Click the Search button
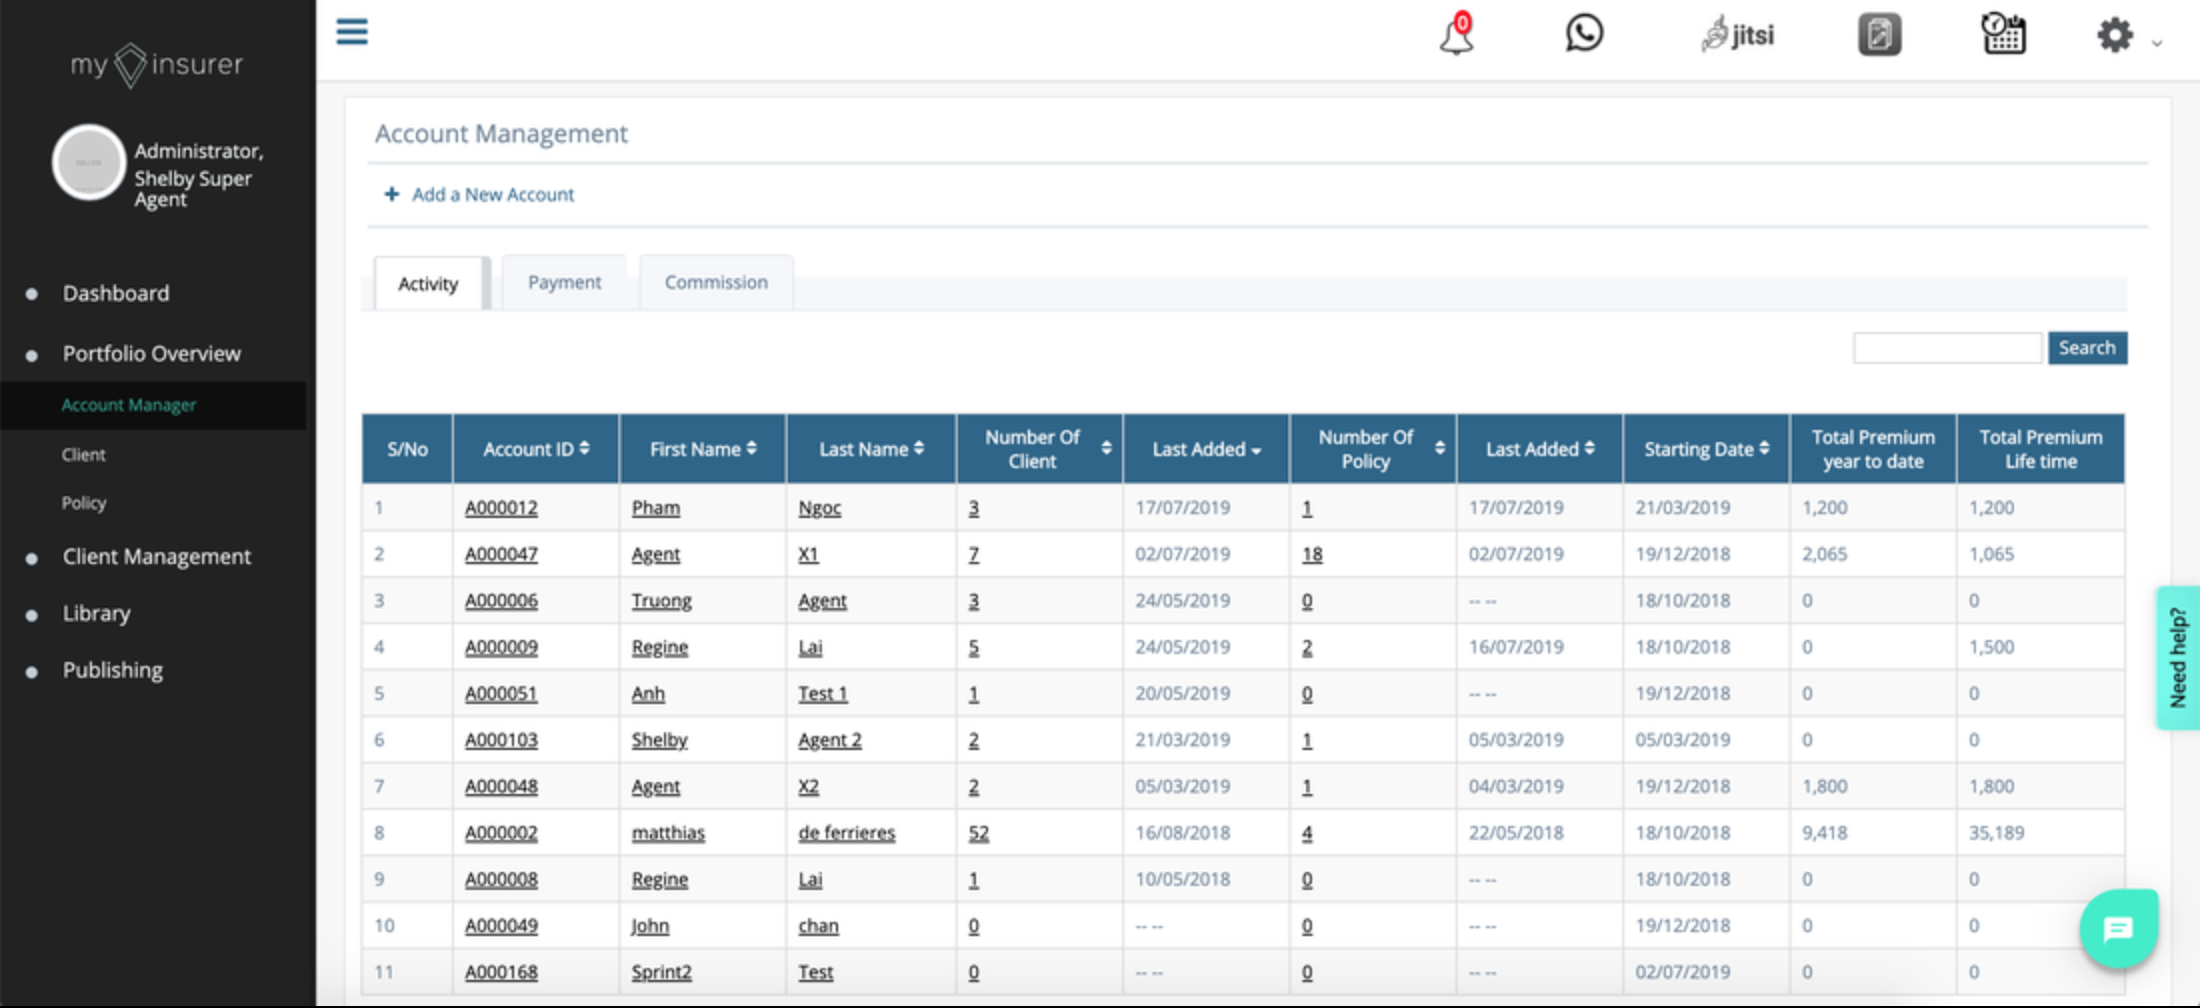 click(2087, 348)
